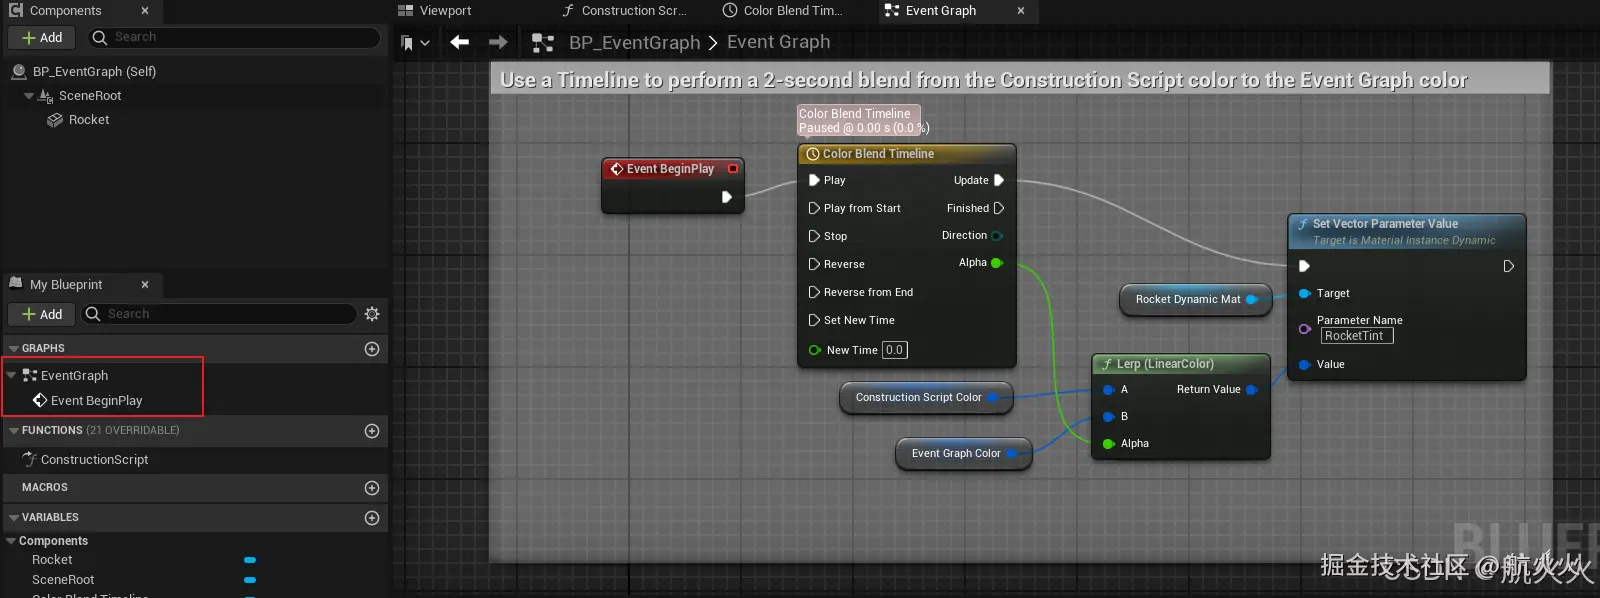
Task: Open My Blueprint view options gear
Action: pos(372,314)
